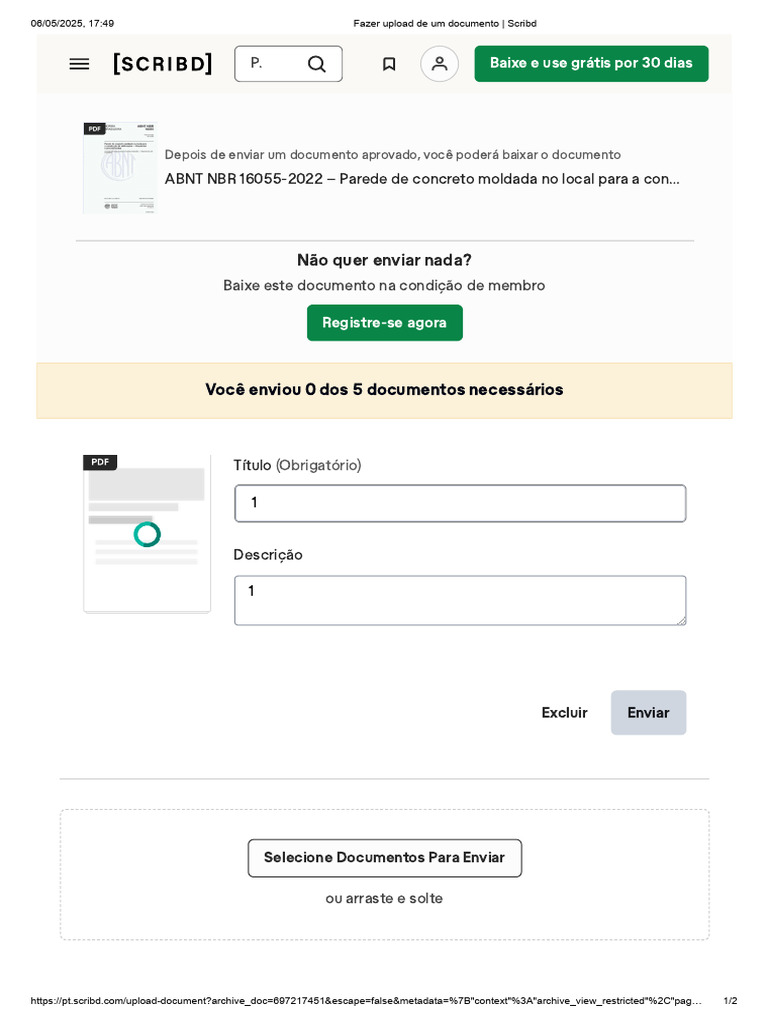Click the PDF badge on ABNT thumbnail

tap(94, 129)
